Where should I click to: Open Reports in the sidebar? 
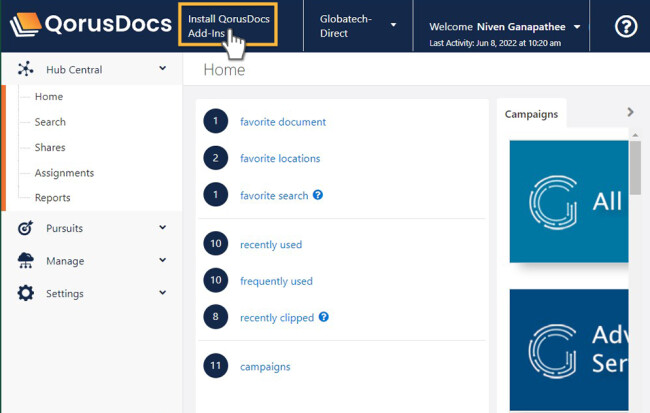(53, 198)
